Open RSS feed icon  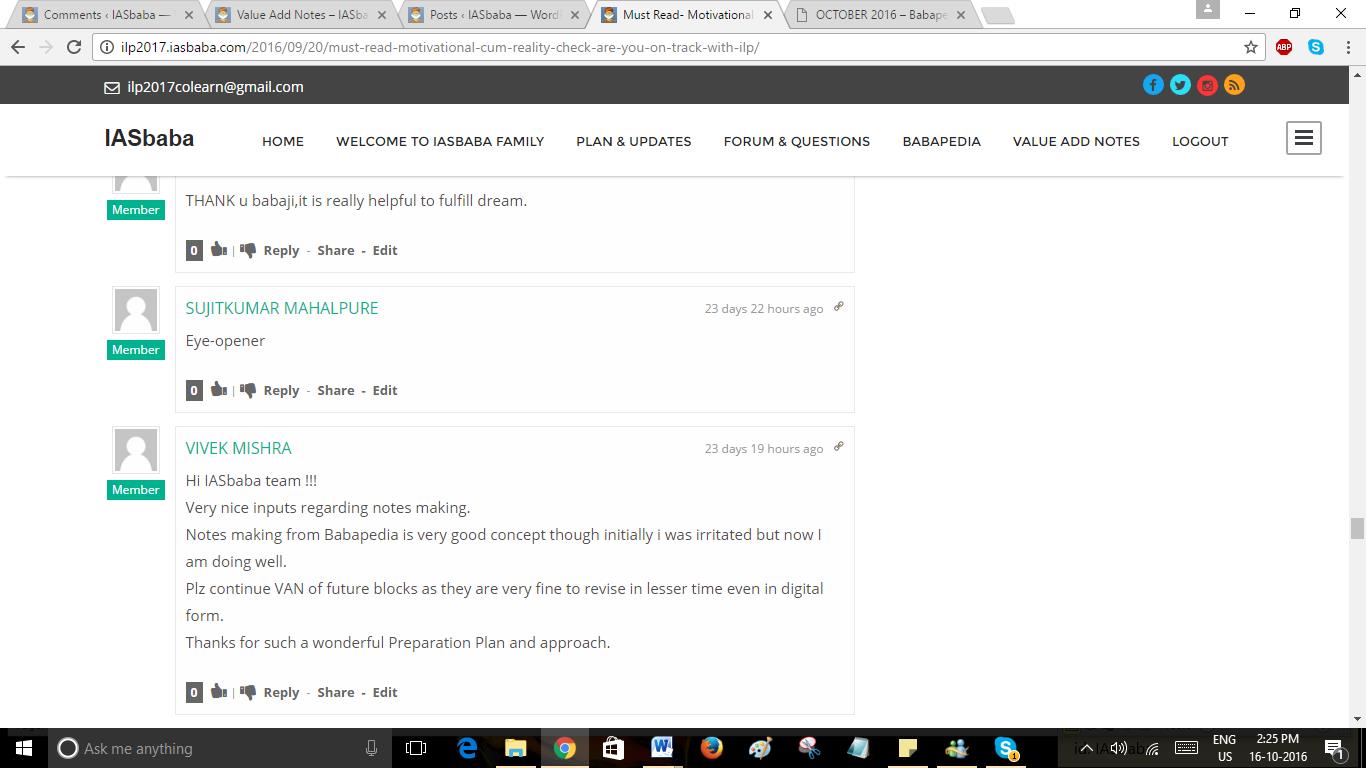click(x=1234, y=85)
